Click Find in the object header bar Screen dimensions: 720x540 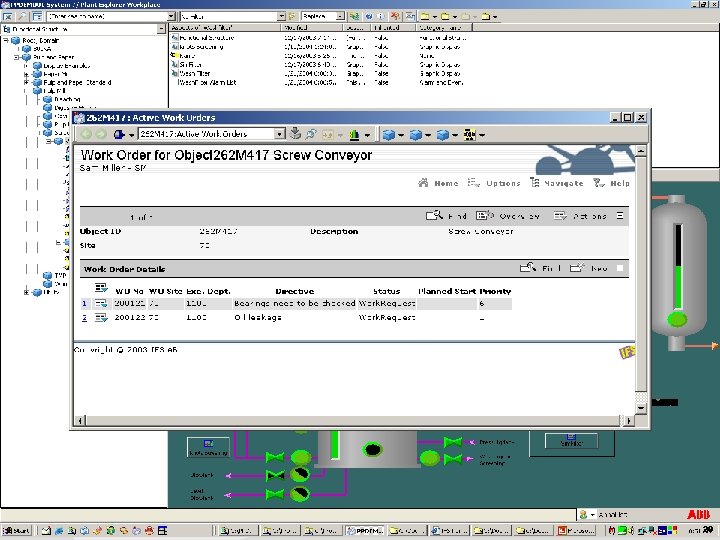446,216
